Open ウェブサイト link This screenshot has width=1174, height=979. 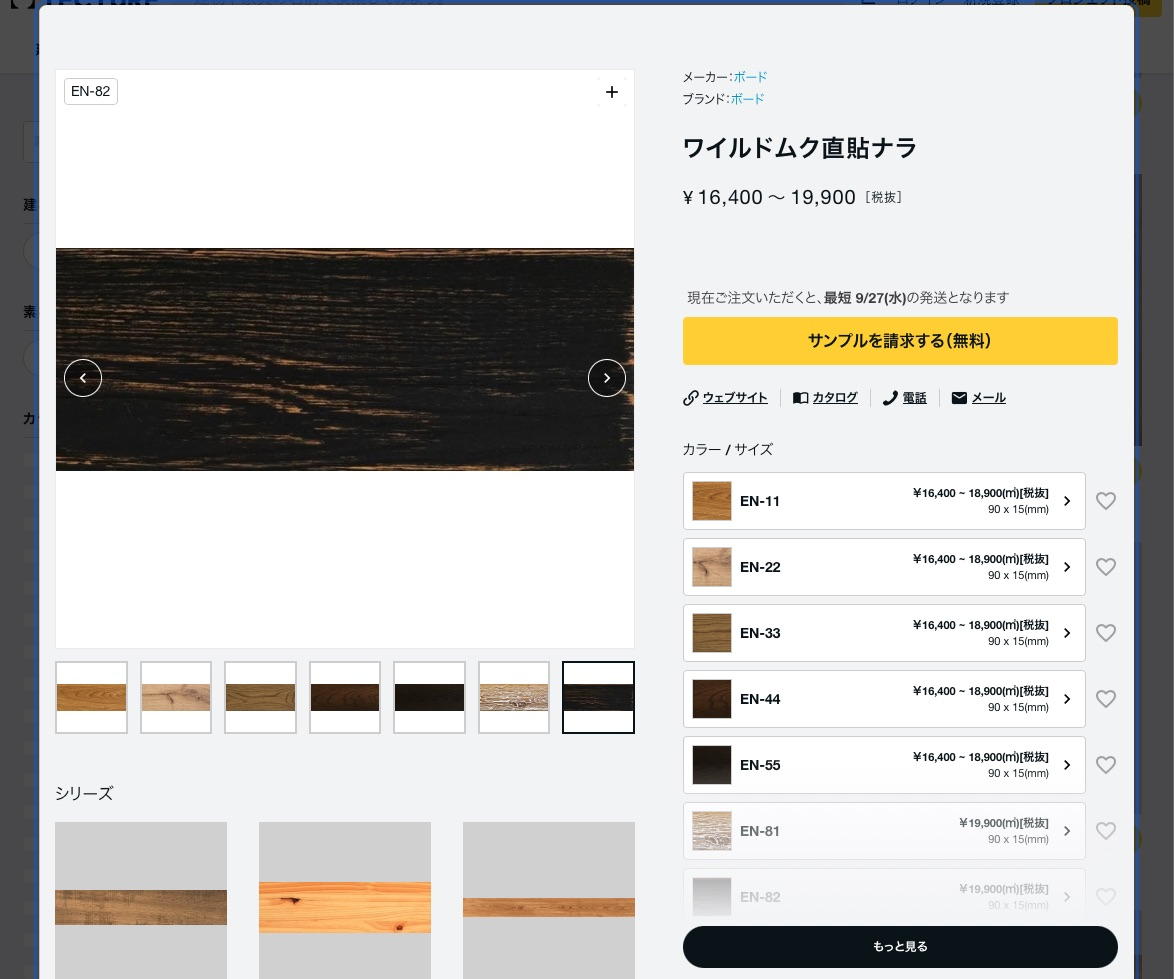tap(734, 397)
